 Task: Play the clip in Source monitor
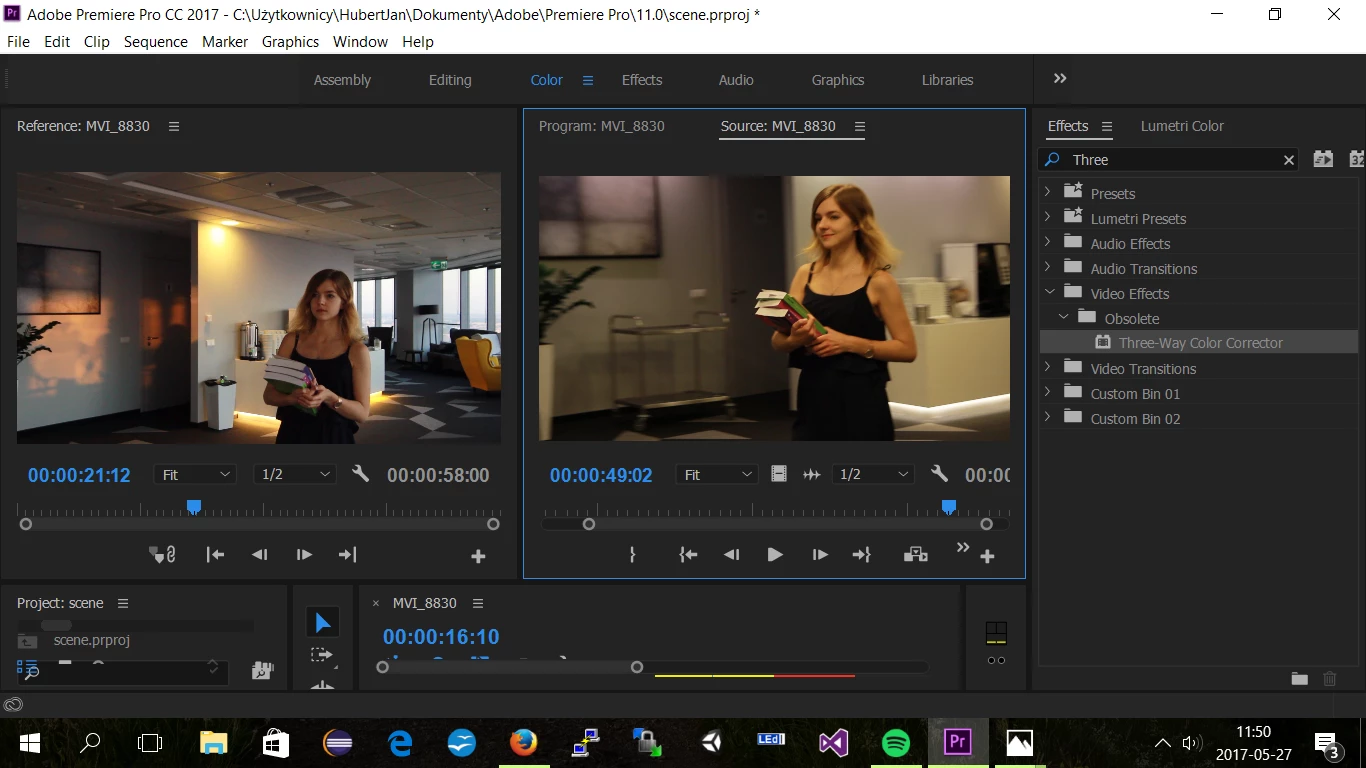click(x=775, y=554)
